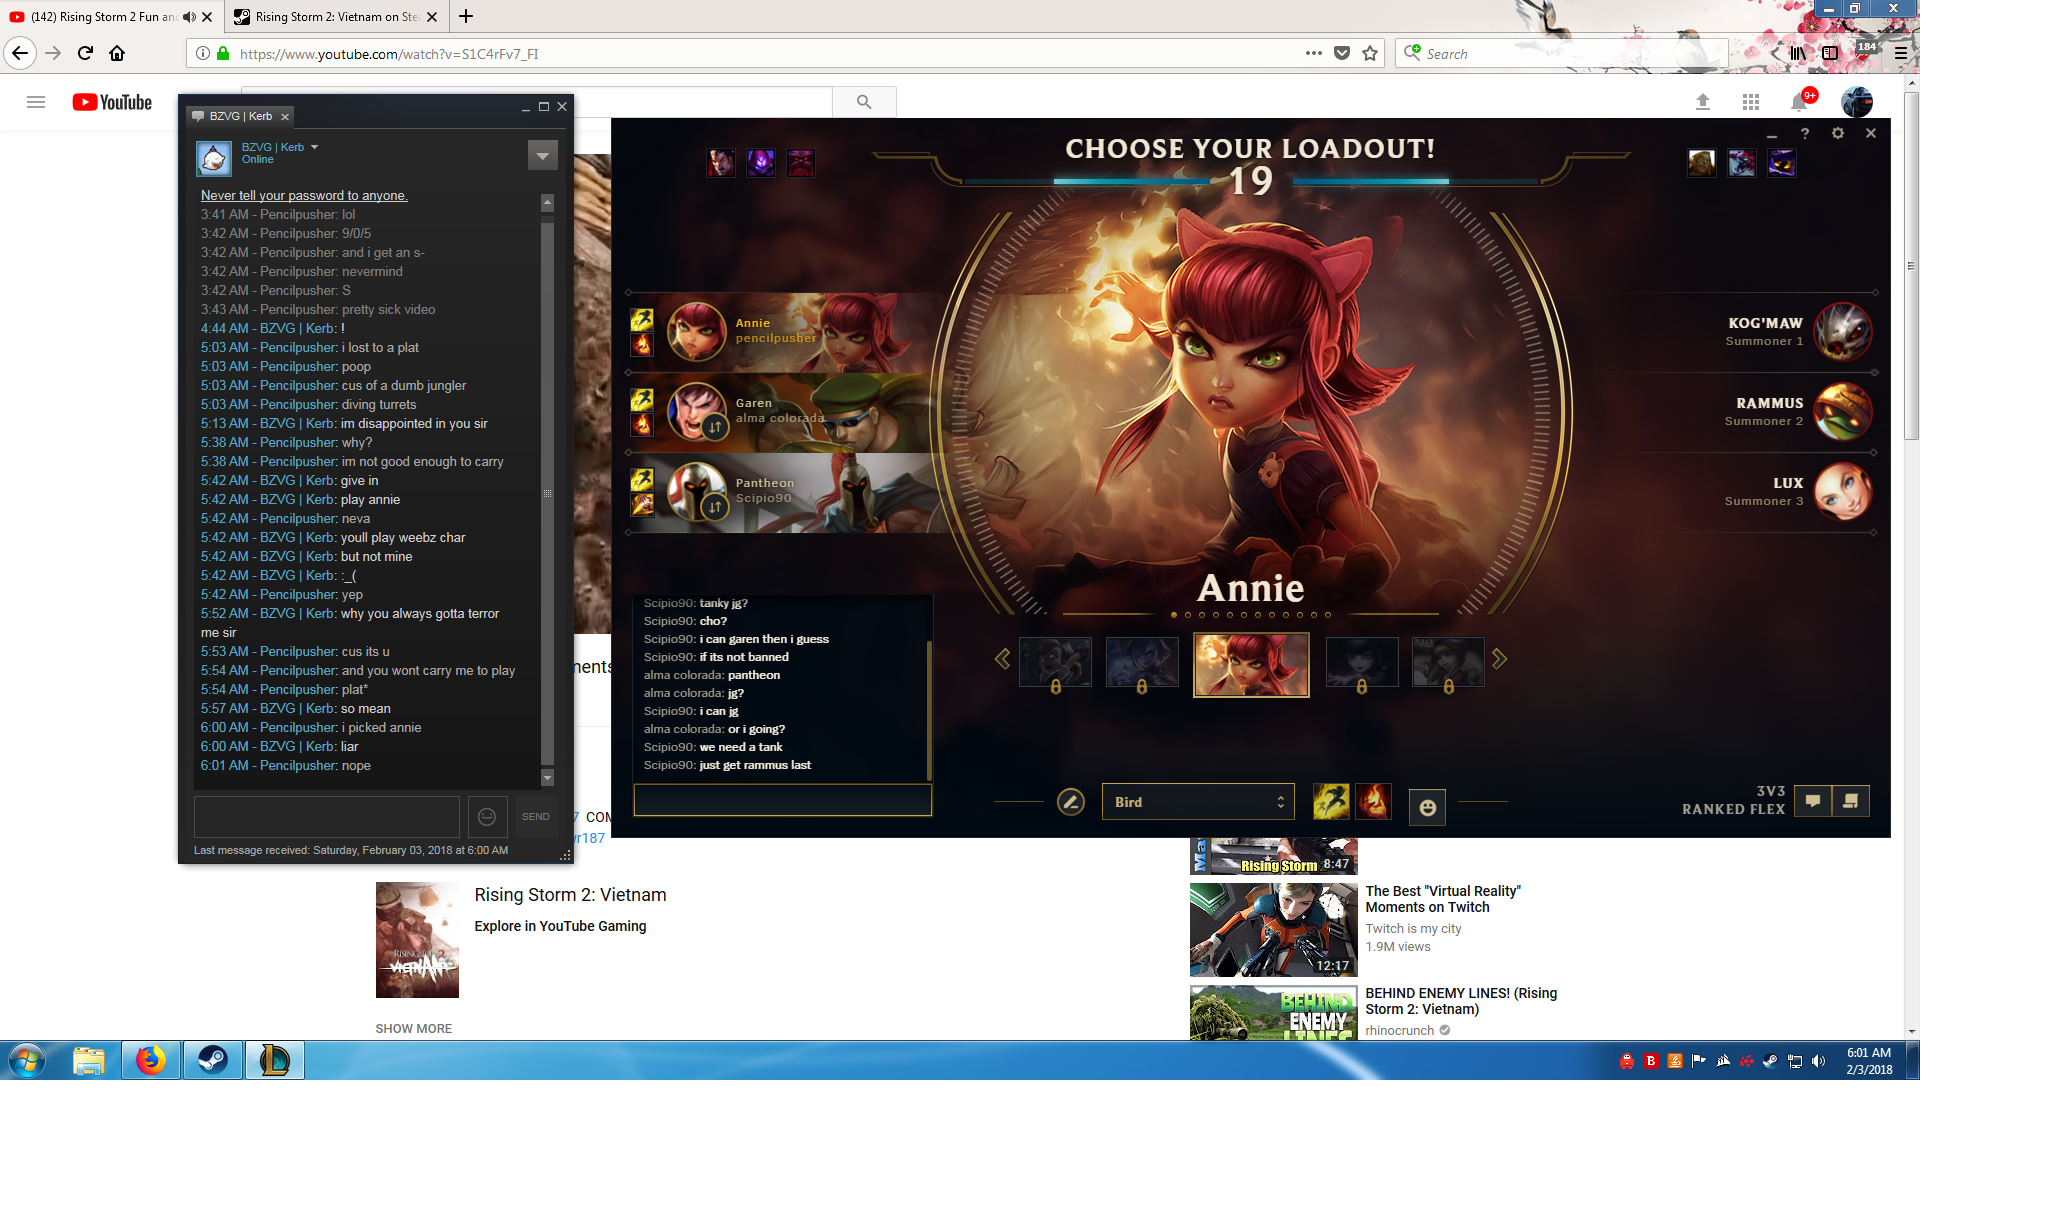Screen dimensions: 2048x1209
Task: Open Firefox library icon
Action: click(1798, 53)
